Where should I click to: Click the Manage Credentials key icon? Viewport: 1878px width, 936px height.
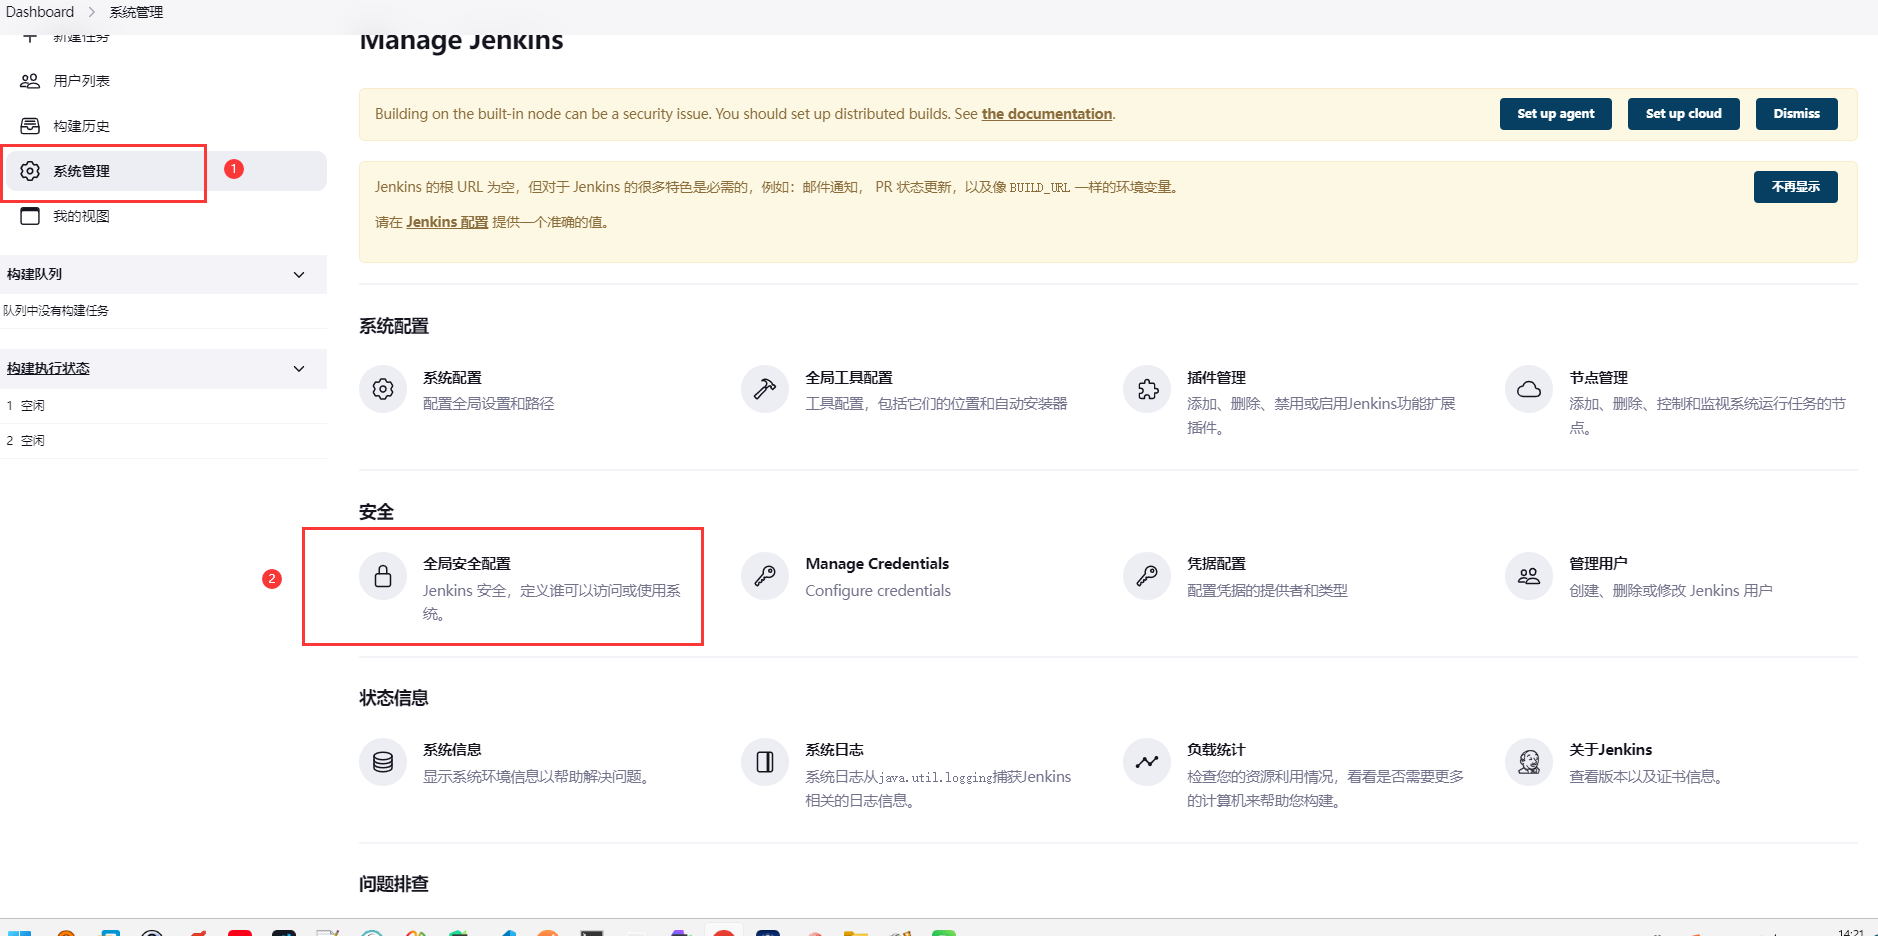tap(765, 576)
